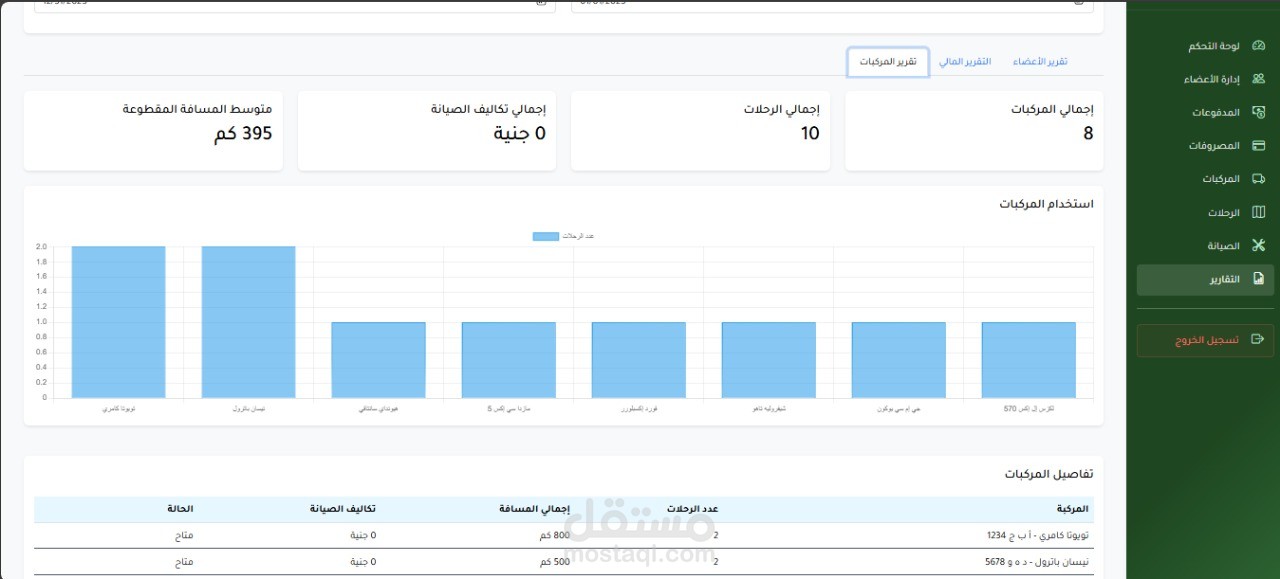Click the 1.0 value on the chart axis
The image size is (1280, 579).
click(41, 322)
